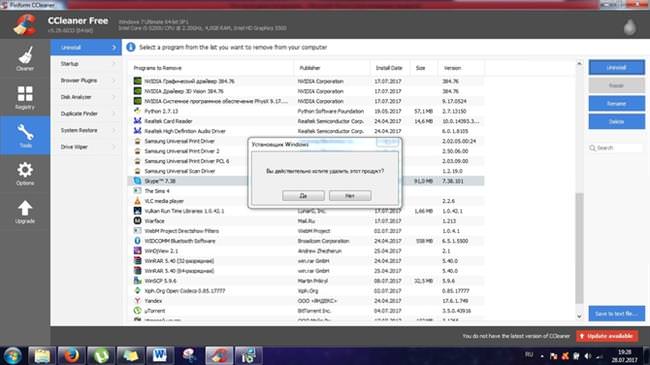Select WebM Project DirectShow Filters row
The image size is (650, 365).
[306, 231]
